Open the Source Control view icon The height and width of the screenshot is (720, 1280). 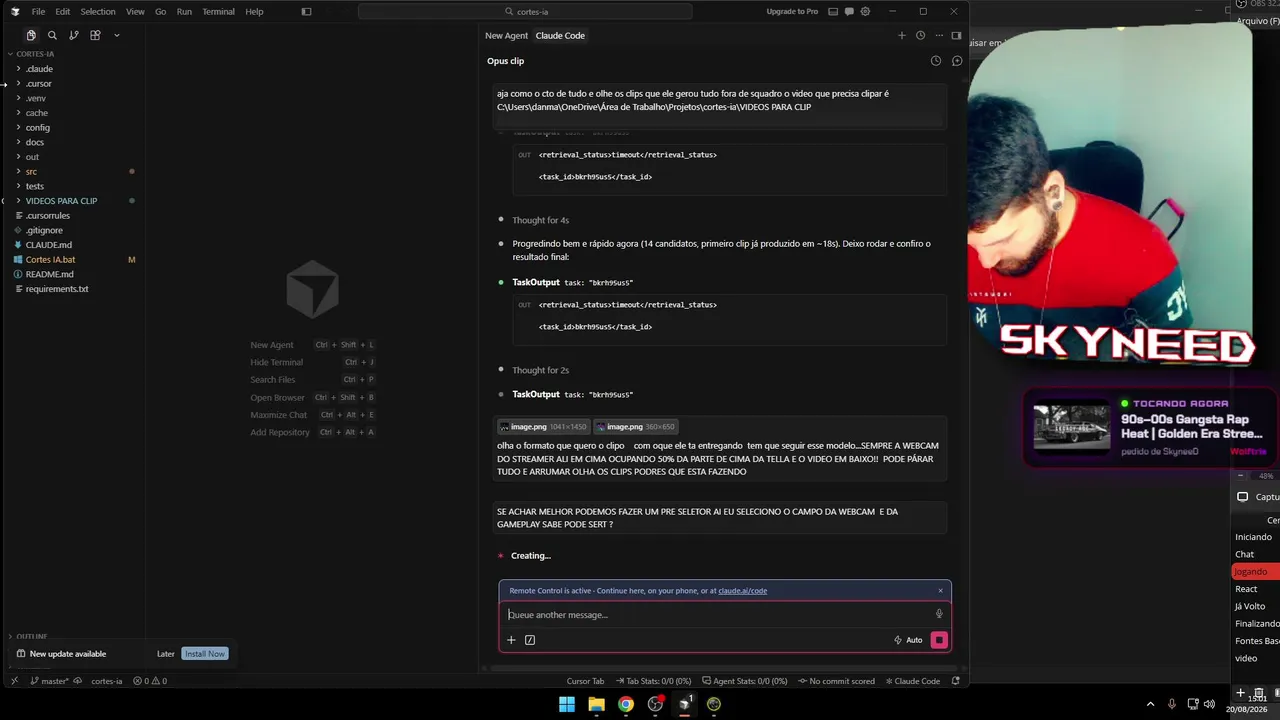pos(74,35)
